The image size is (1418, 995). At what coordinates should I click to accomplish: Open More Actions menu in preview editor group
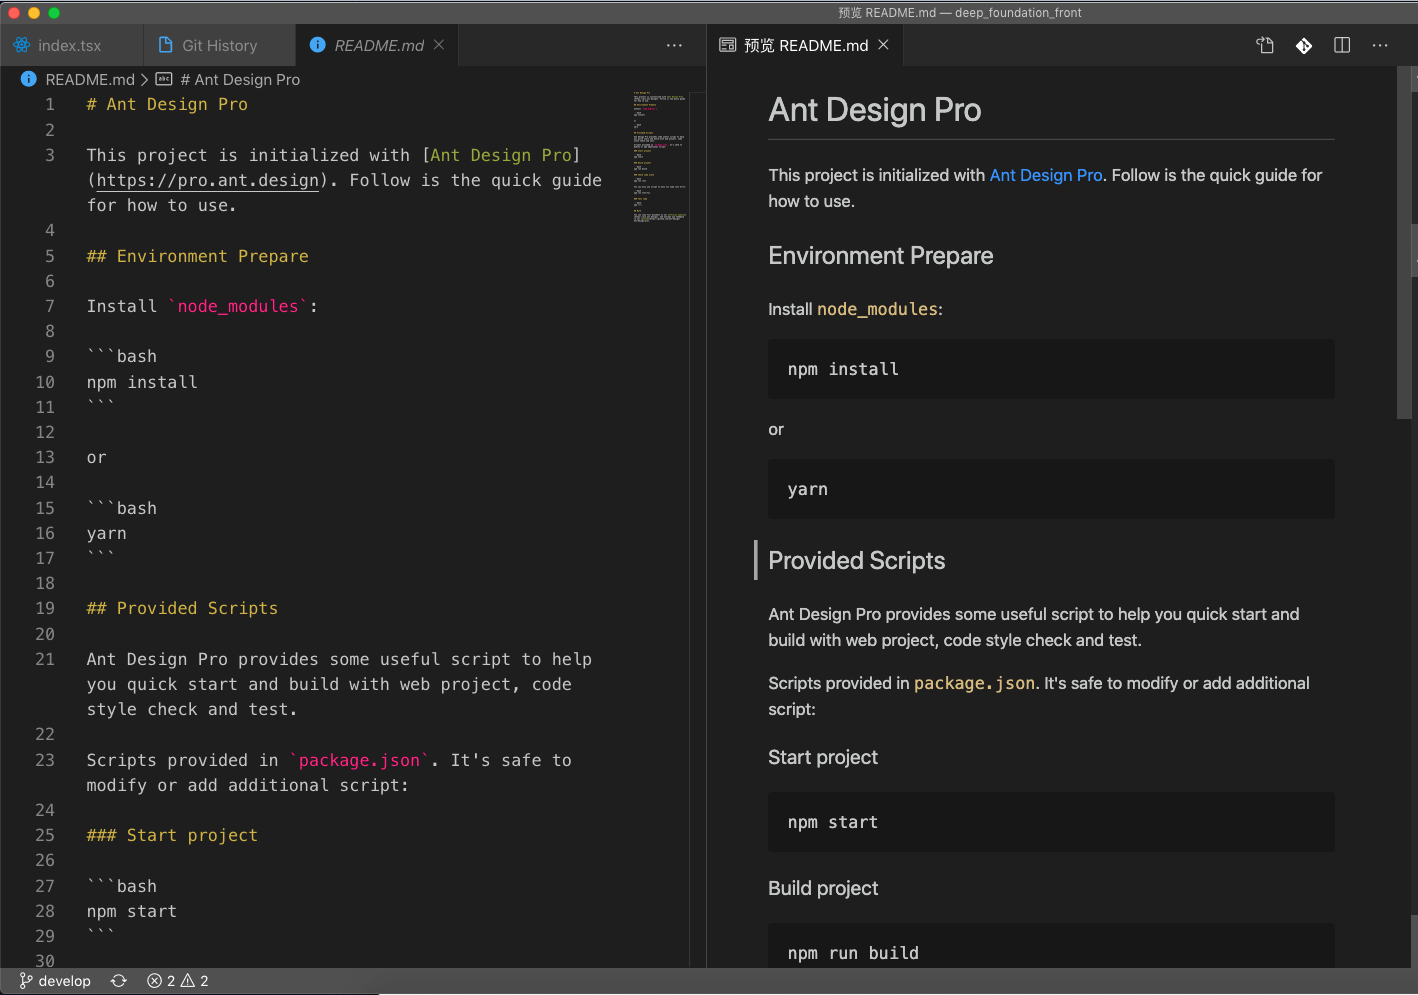point(1380,45)
